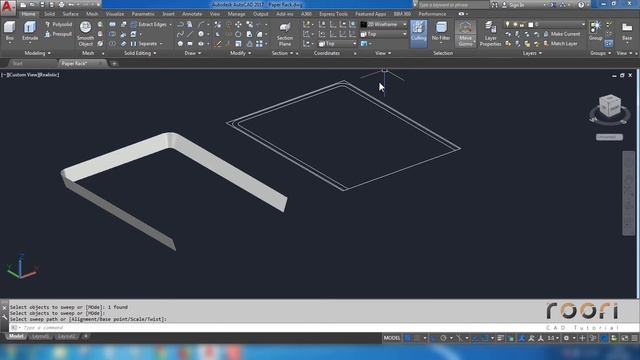This screenshot has width=640, height=360.
Task: Click the Make Current layer button
Action: coord(561,34)
